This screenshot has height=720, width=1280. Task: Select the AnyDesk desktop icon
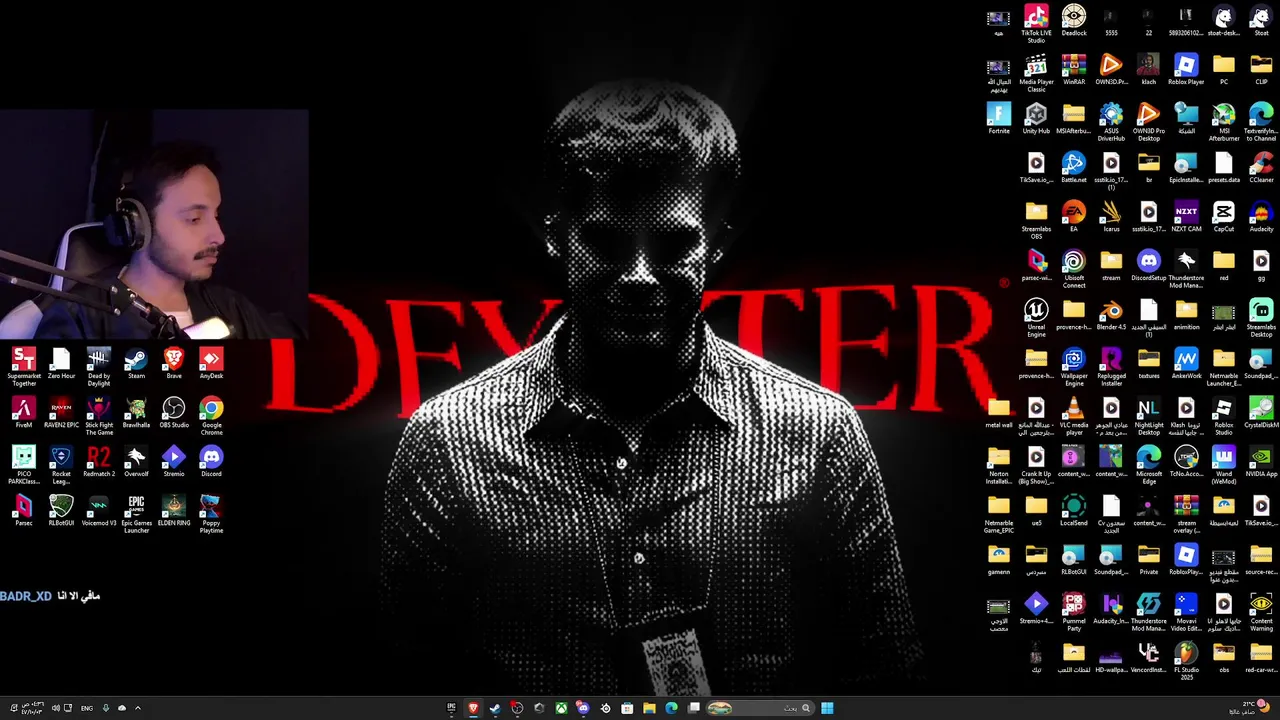[211, 364]
